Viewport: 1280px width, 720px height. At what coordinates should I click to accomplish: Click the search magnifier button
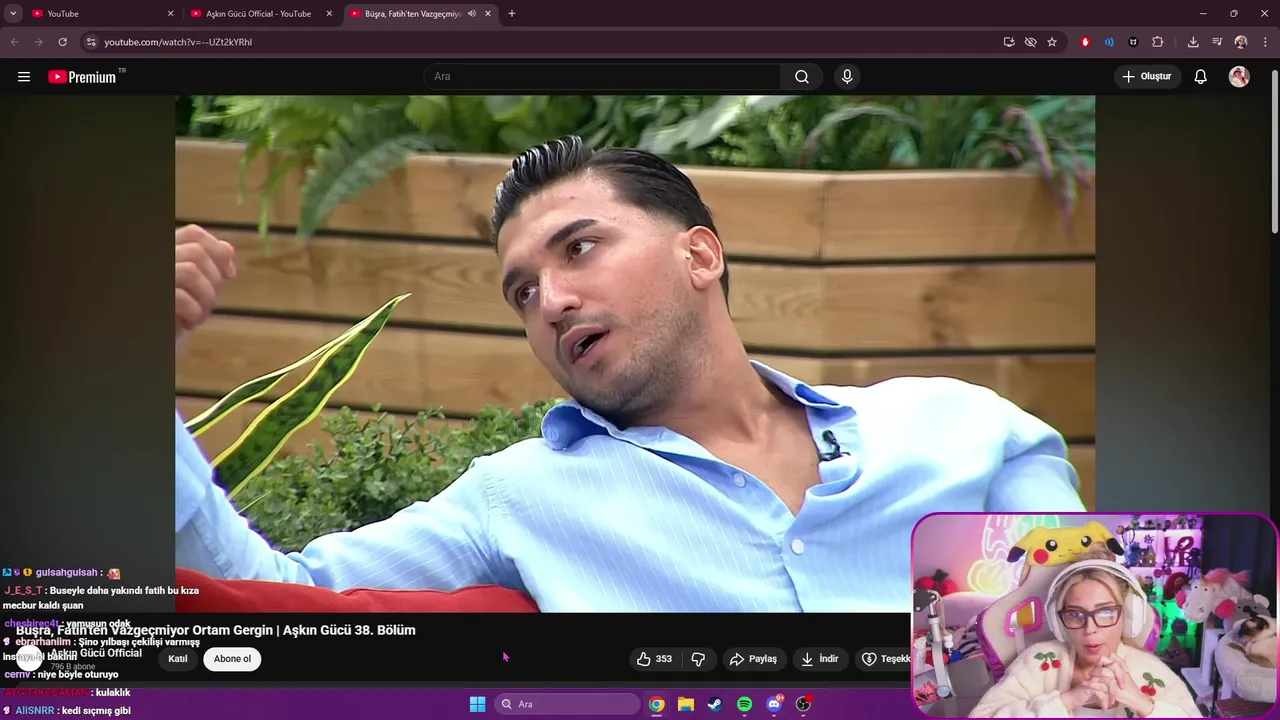click(802, 77)
